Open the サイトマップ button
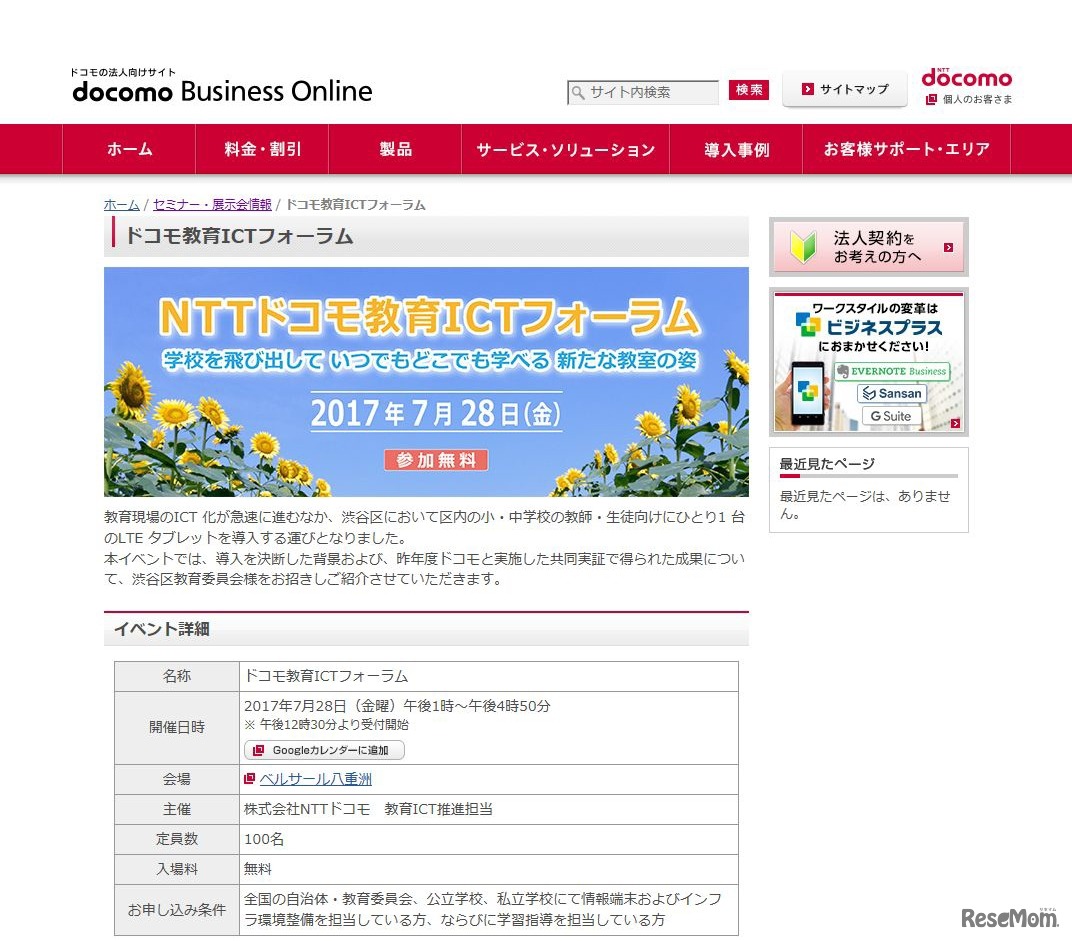This screenshot has height=941, width=1072. tap(845, 89)
